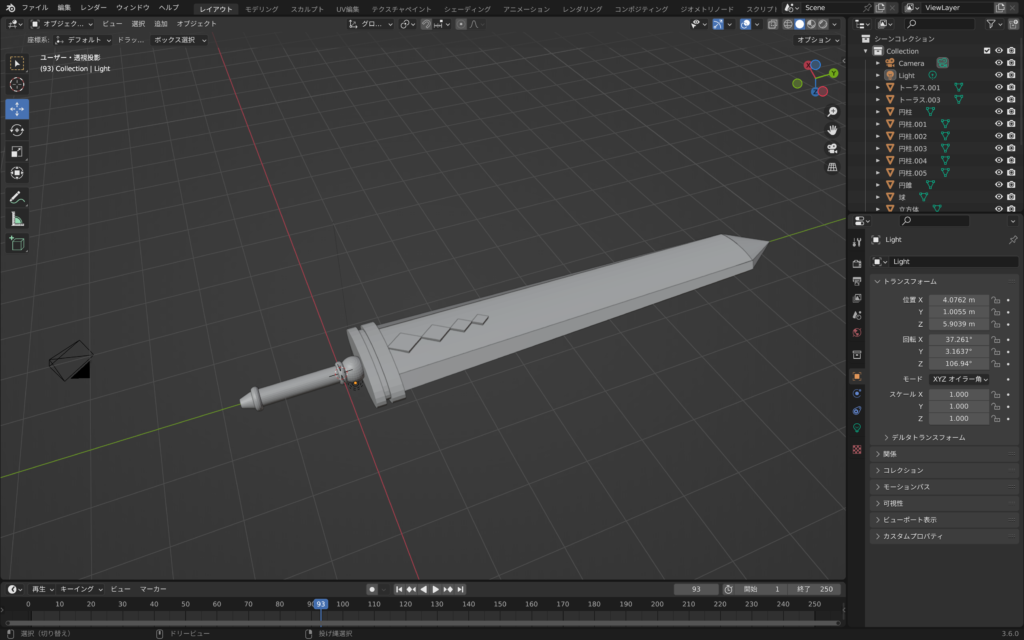Select the combined Transform tool
Viewport: 1024px width, 640px height.
click(17, 173)
